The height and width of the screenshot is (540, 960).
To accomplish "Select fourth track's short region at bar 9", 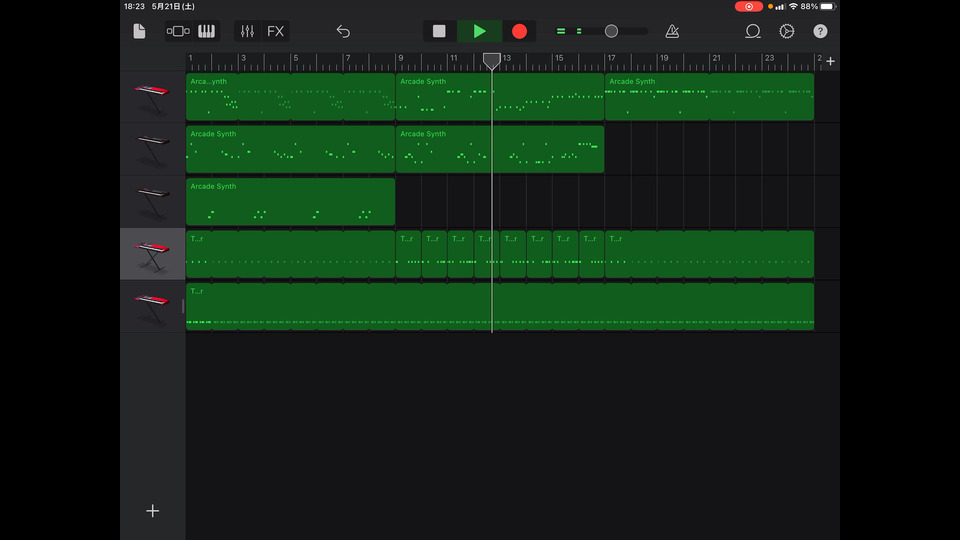I will click(408, 254).
